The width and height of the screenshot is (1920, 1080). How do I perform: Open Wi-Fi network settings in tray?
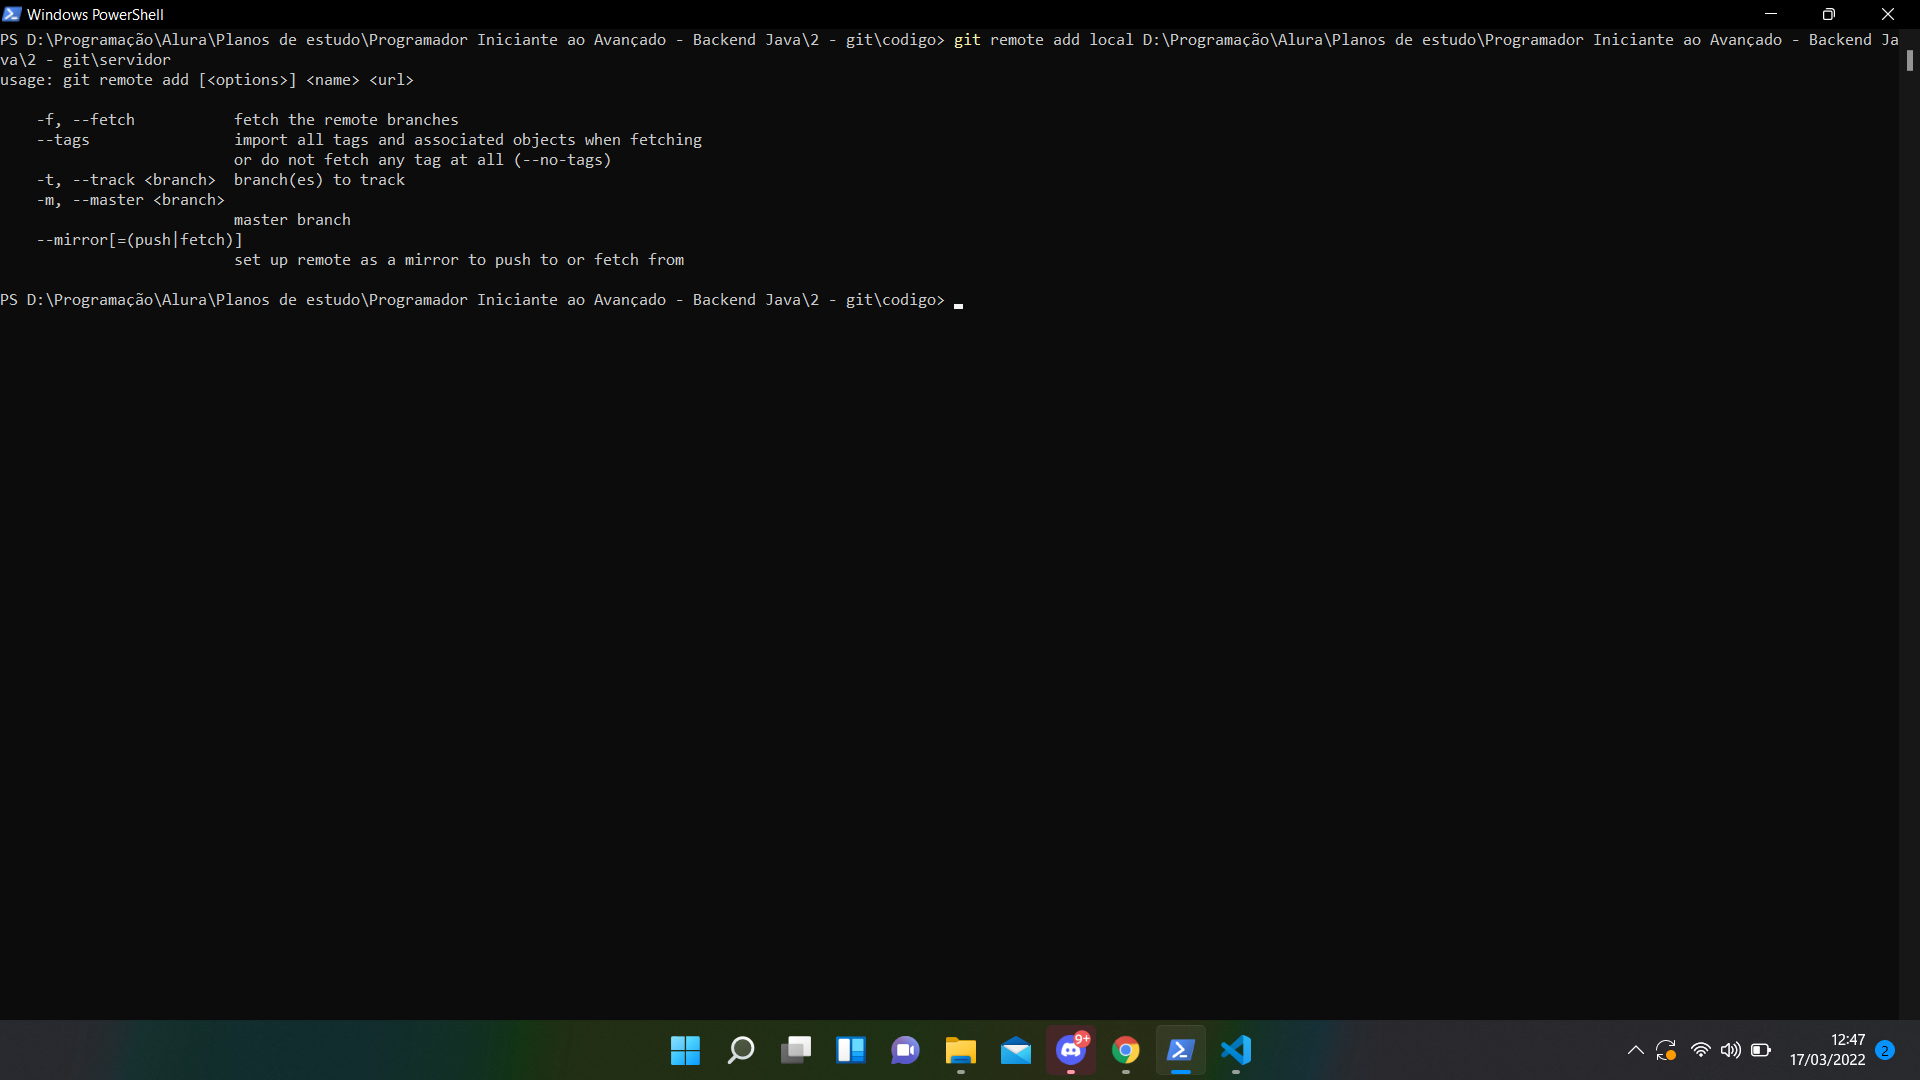click(x=1700, y=1050)
